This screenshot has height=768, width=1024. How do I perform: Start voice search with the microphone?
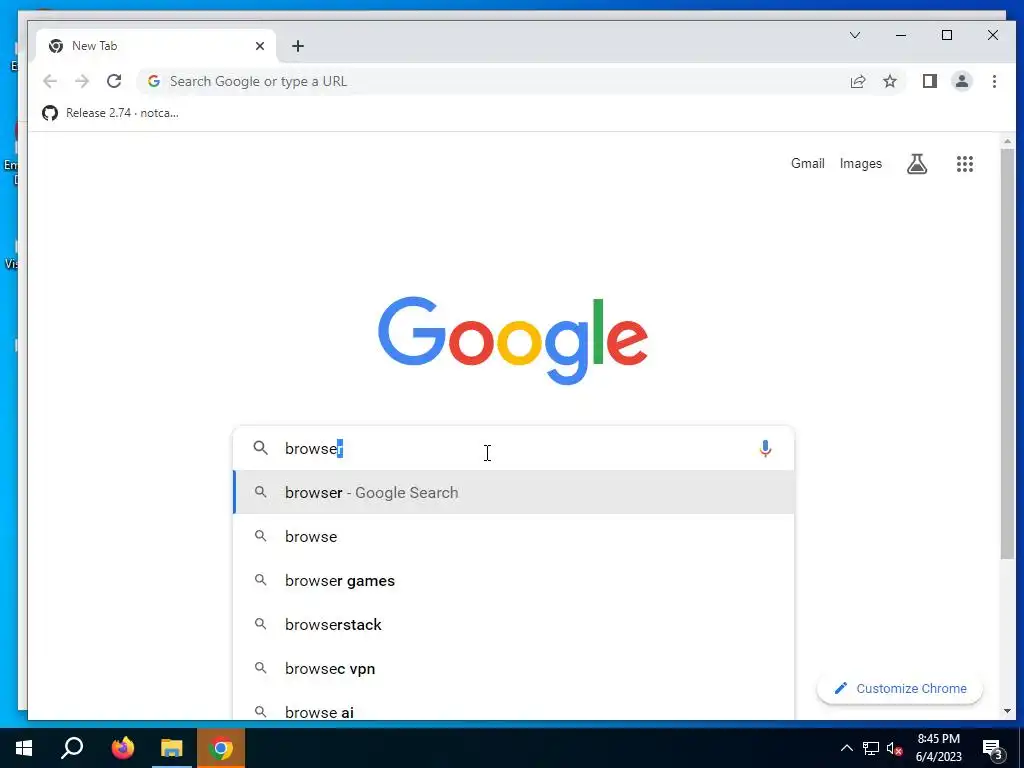tap(765, 449)
